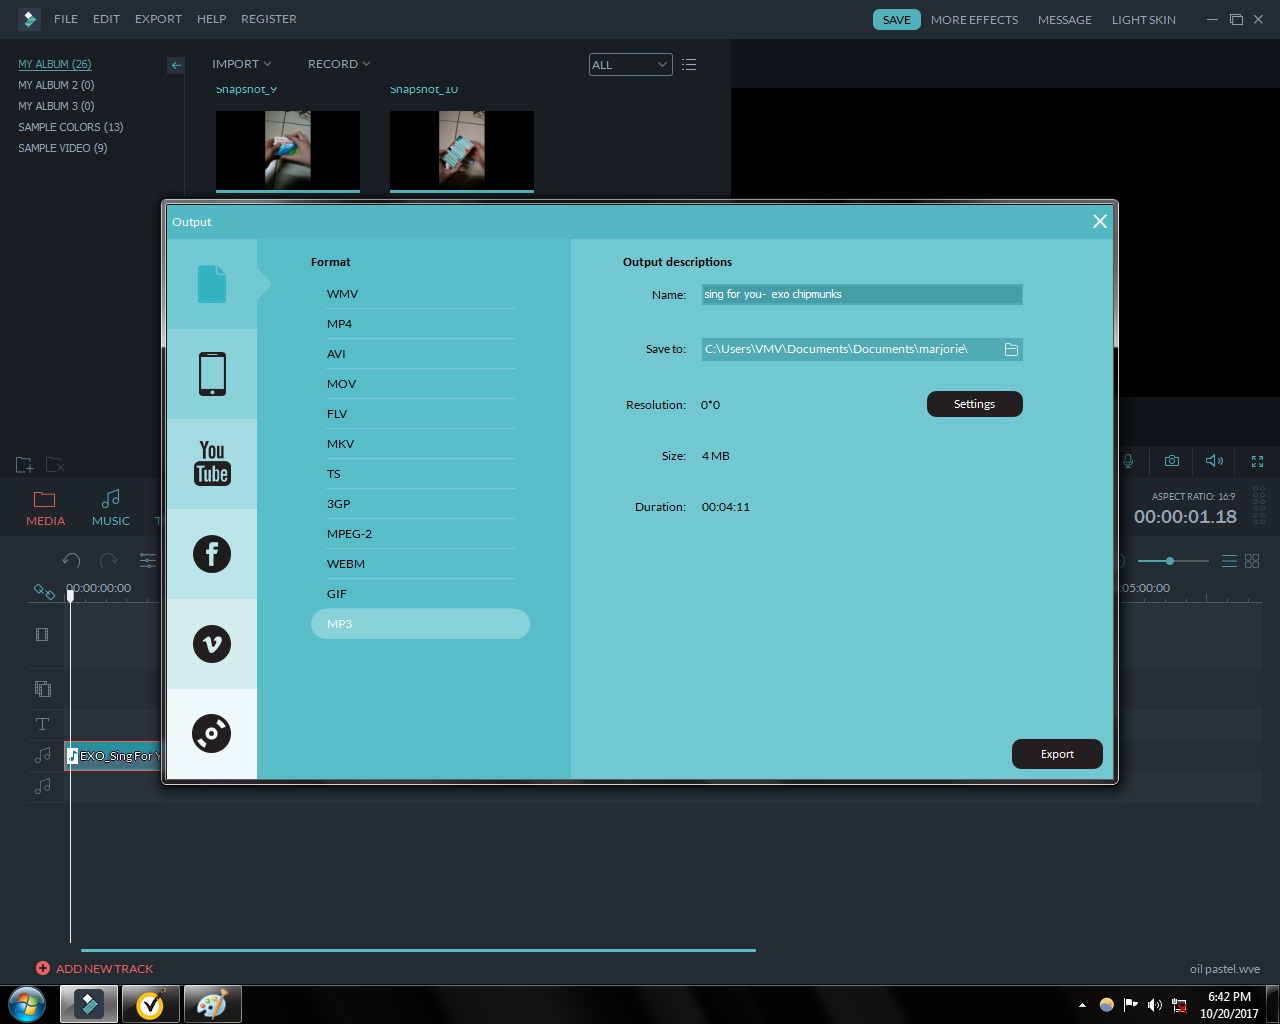1280x1024 pixels.
Task: Switch media library to list view
Action: click(x=689, y=65)
